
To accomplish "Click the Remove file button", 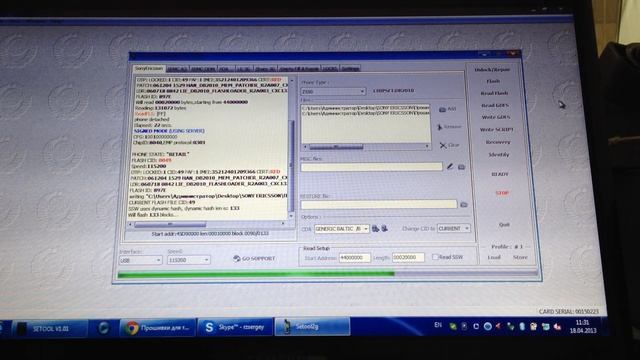I will pos(449,127).
